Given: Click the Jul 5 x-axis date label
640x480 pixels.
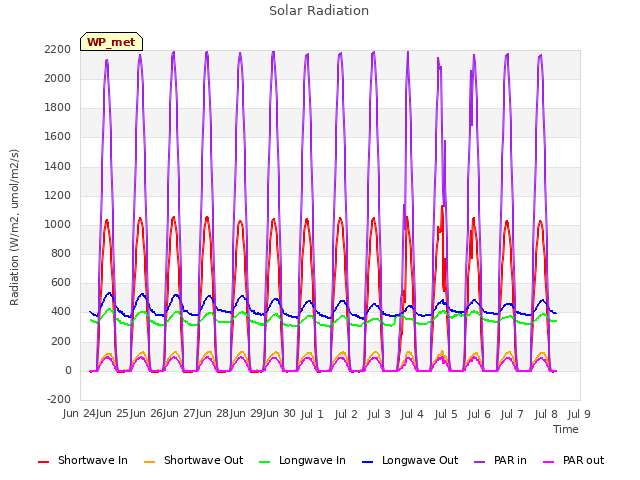Looking at the screenshot, I should click(446, 414).
